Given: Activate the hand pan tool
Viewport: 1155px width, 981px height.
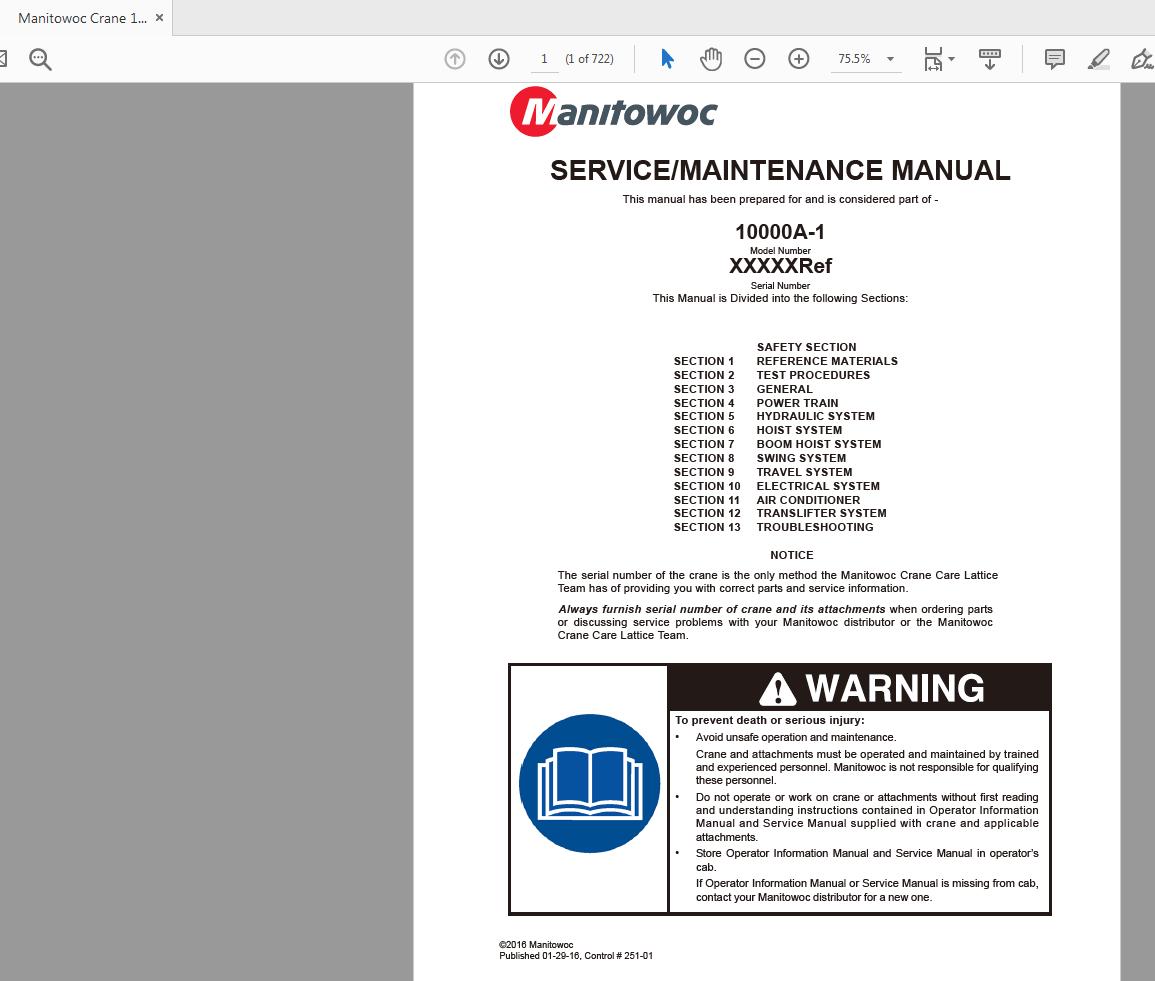Looking at the screenshot, I should pyautogui.click(x=711, y=59).
